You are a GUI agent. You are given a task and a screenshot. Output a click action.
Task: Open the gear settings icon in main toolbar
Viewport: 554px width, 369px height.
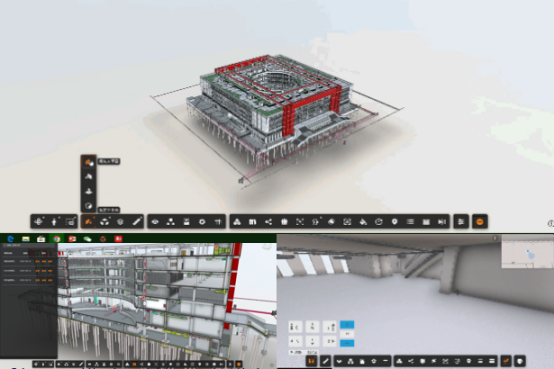point(202,222)
